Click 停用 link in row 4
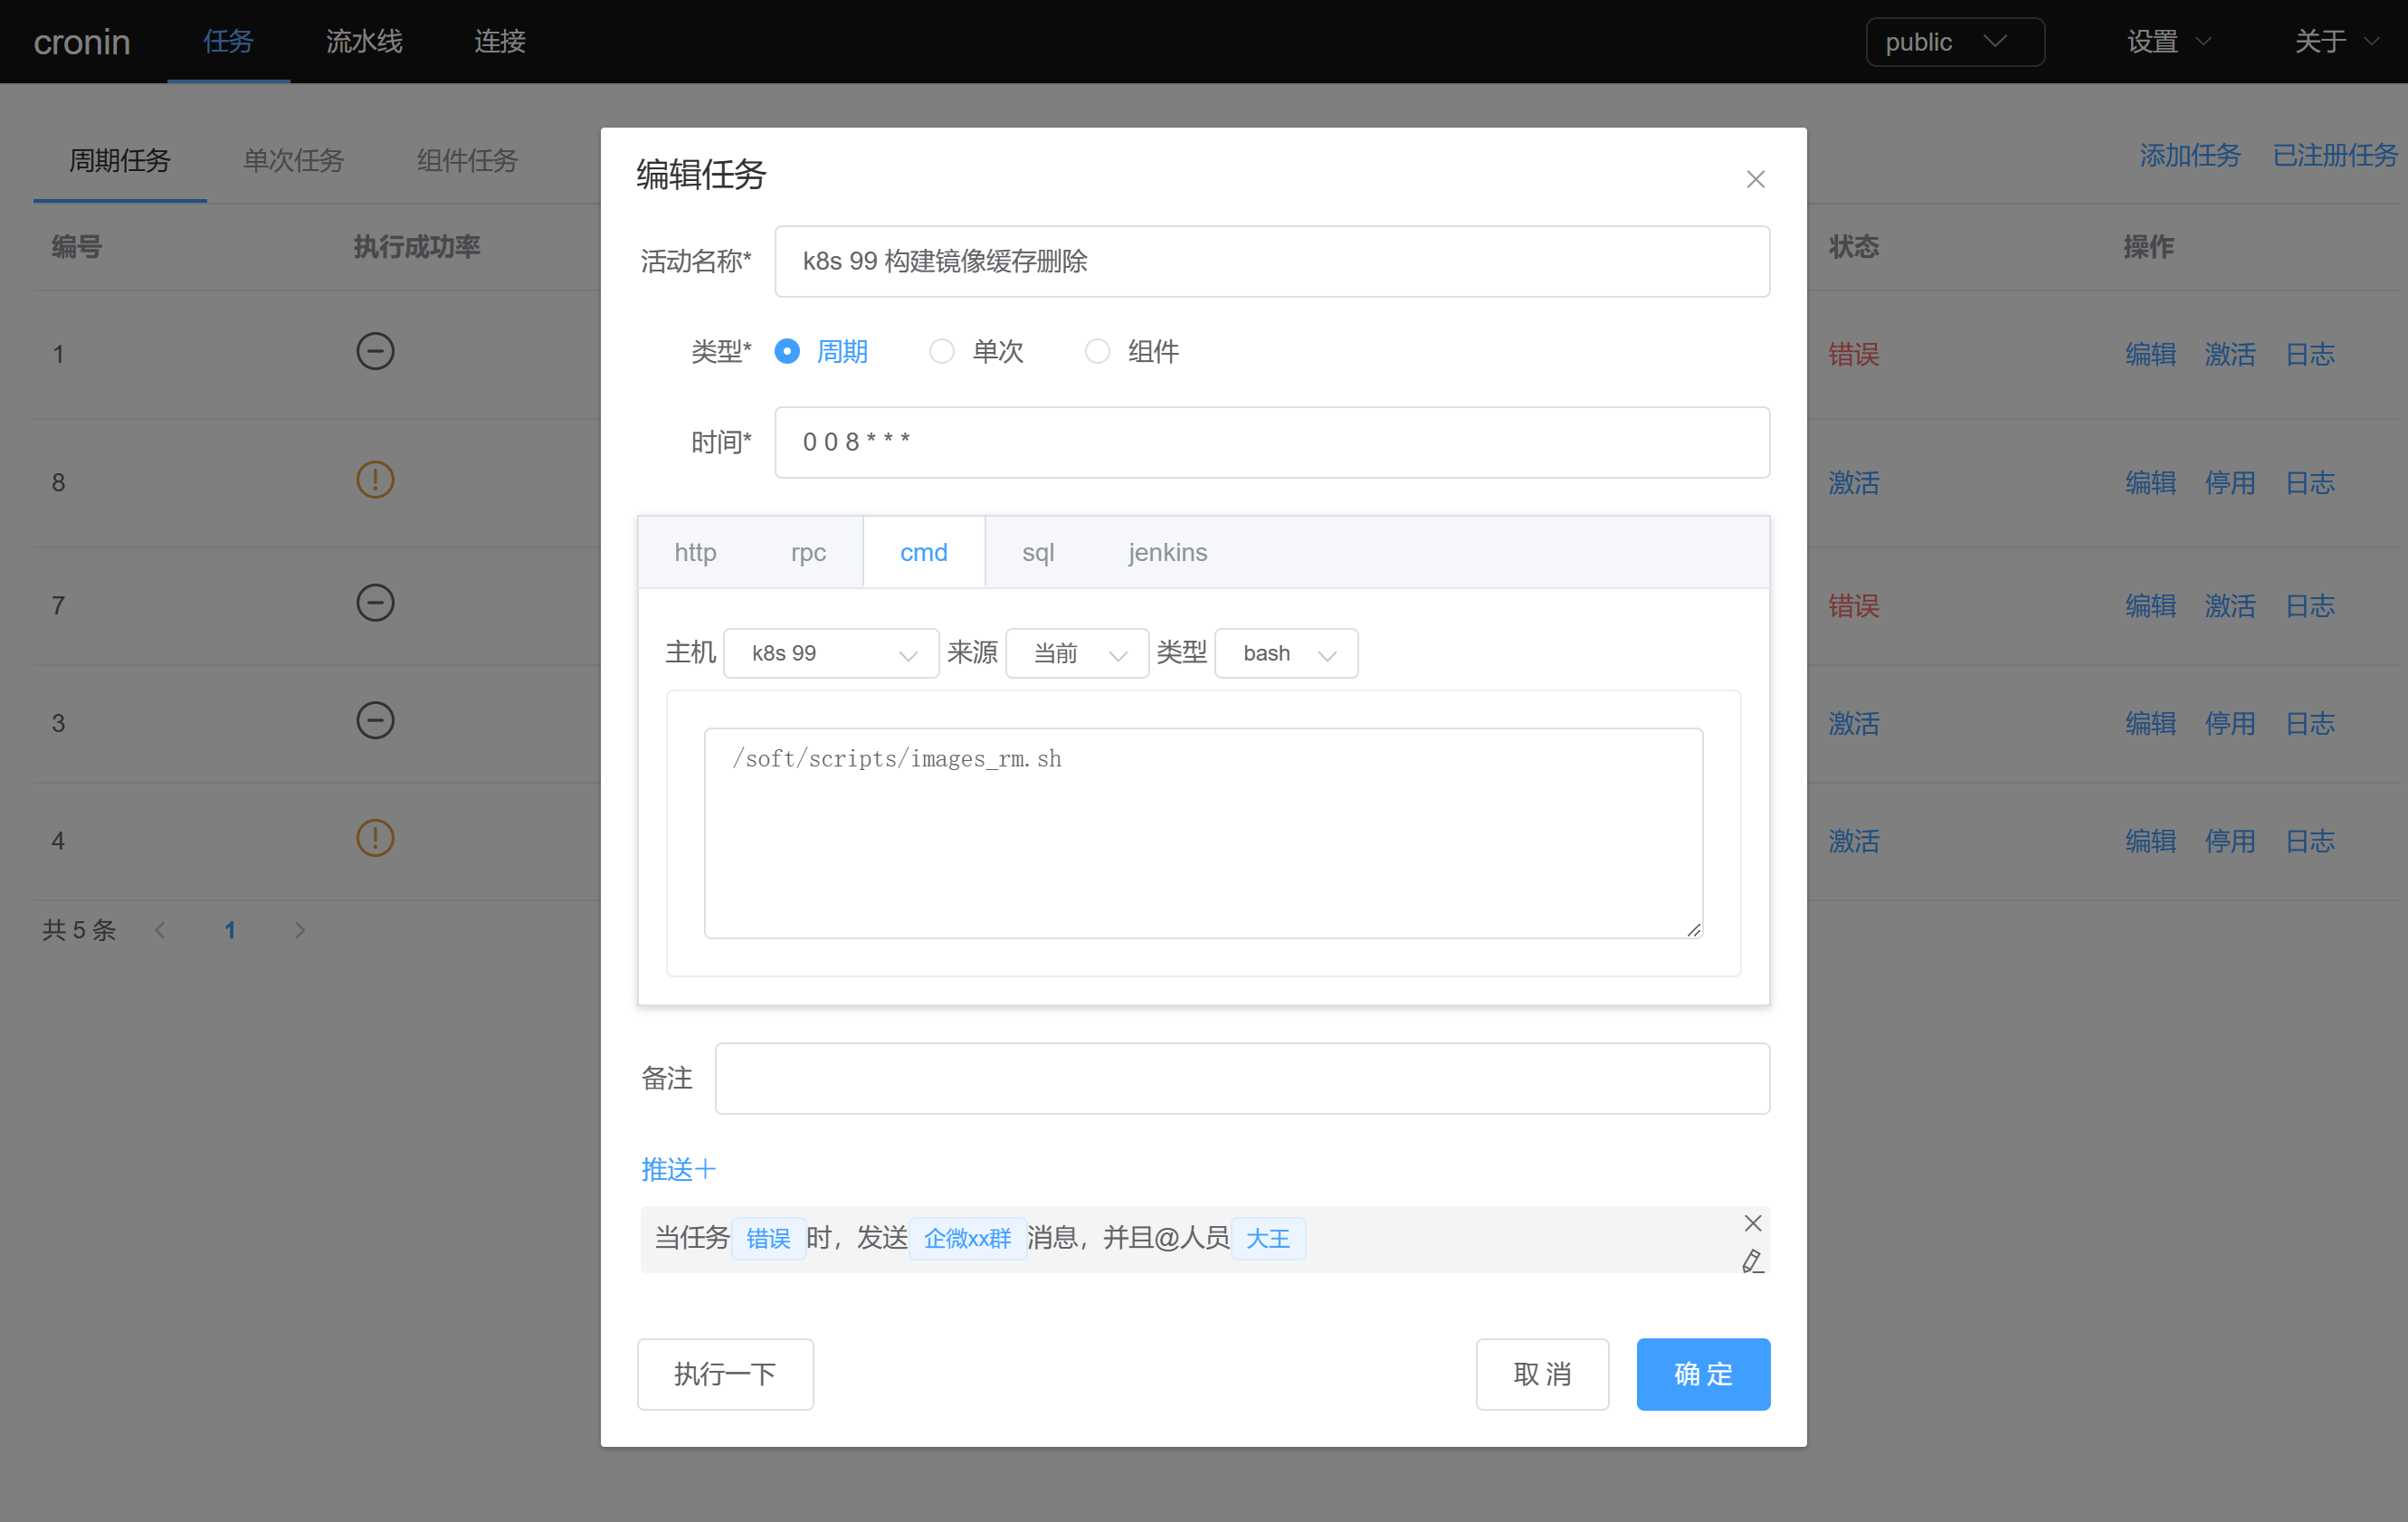Screen dimensions: 2408x1522 coord(2230,841)
